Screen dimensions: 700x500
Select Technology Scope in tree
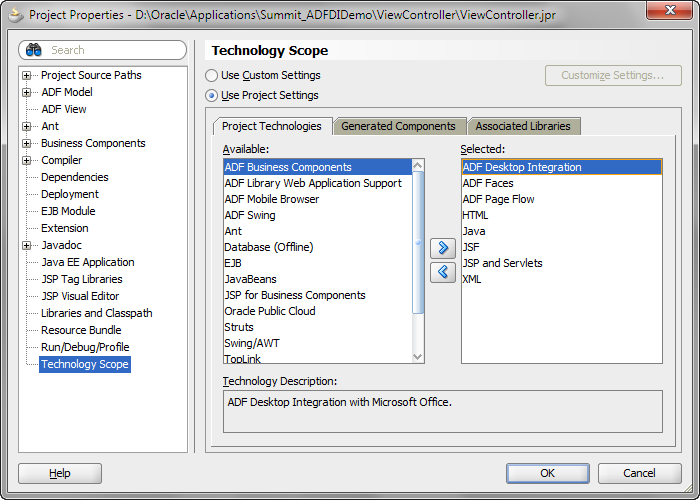(x=85, y=364)
